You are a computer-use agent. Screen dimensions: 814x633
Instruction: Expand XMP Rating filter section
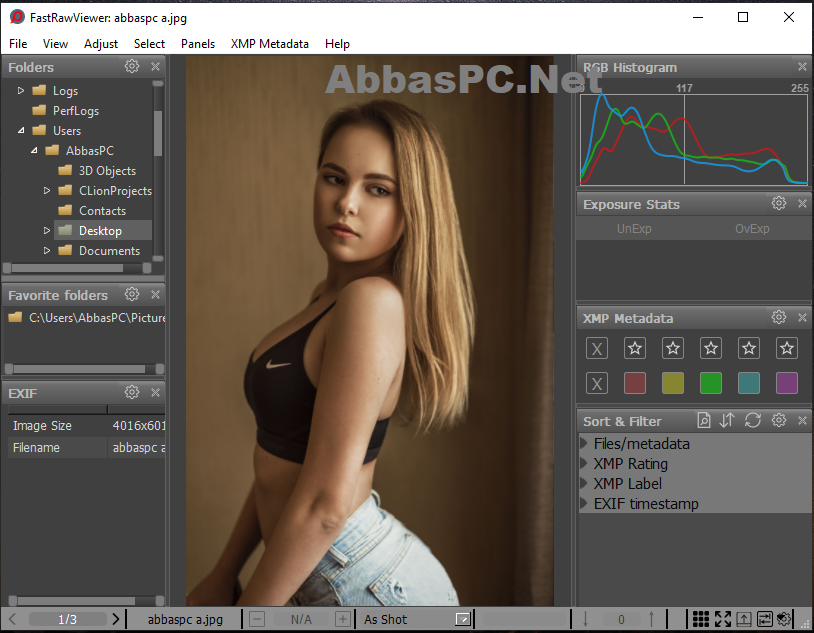[x=584, y=463]
